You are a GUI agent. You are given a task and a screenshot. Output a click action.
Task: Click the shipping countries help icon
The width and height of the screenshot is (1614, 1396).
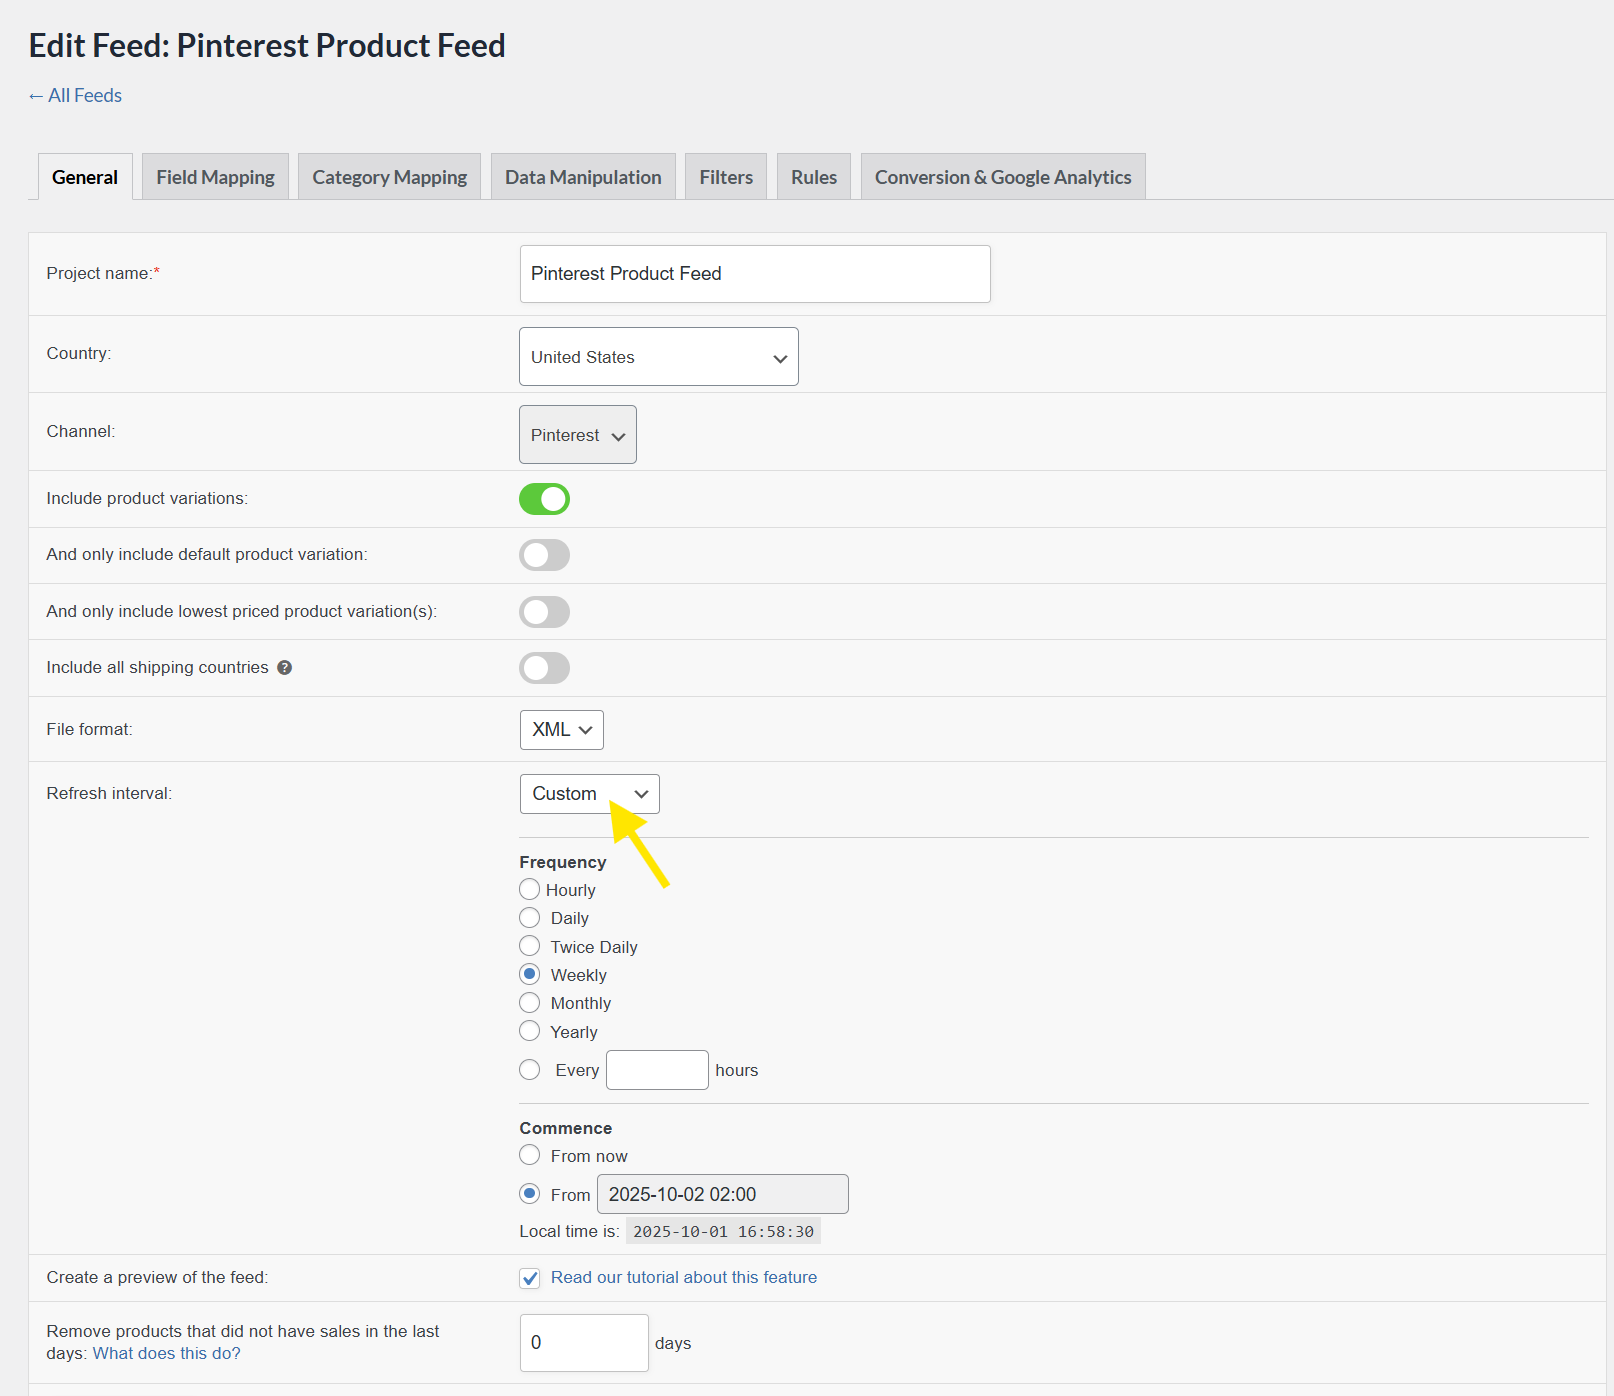tap(285, 668)
